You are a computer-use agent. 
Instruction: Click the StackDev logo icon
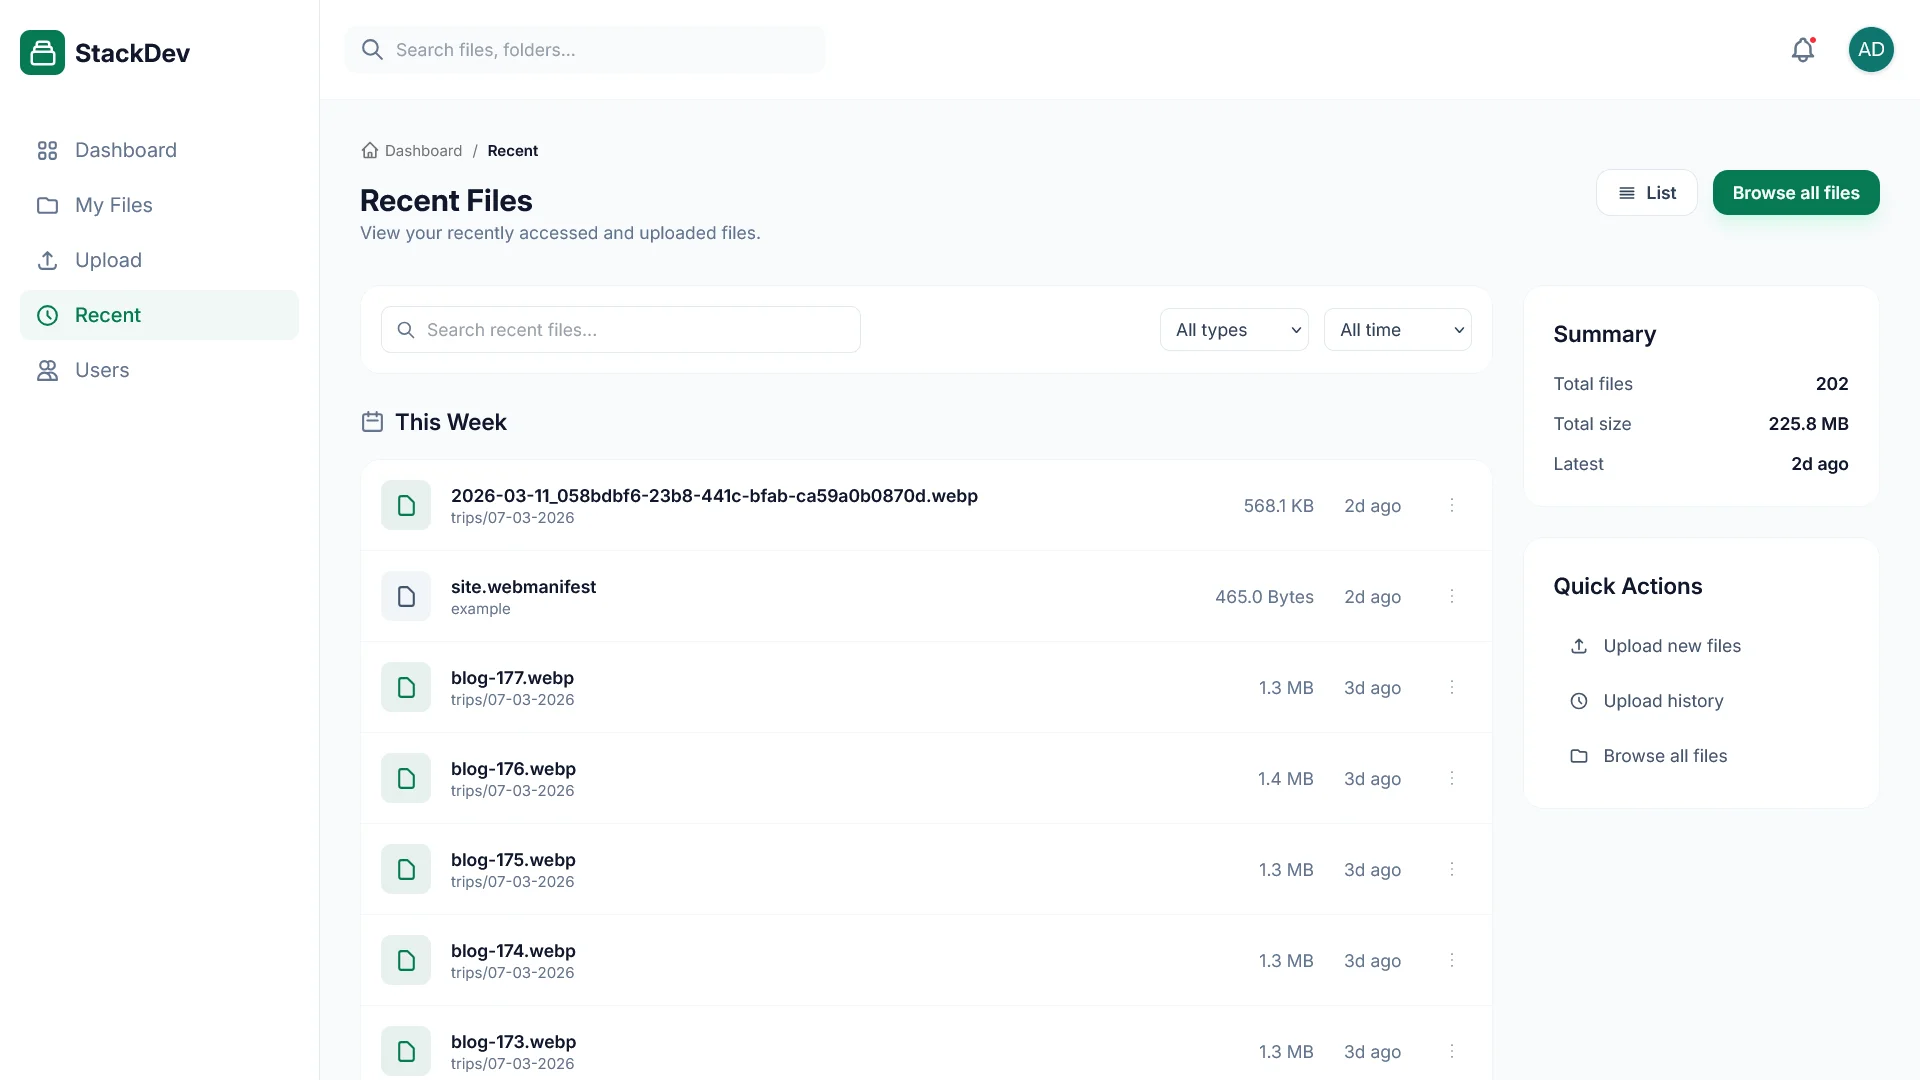pos(42,53)
